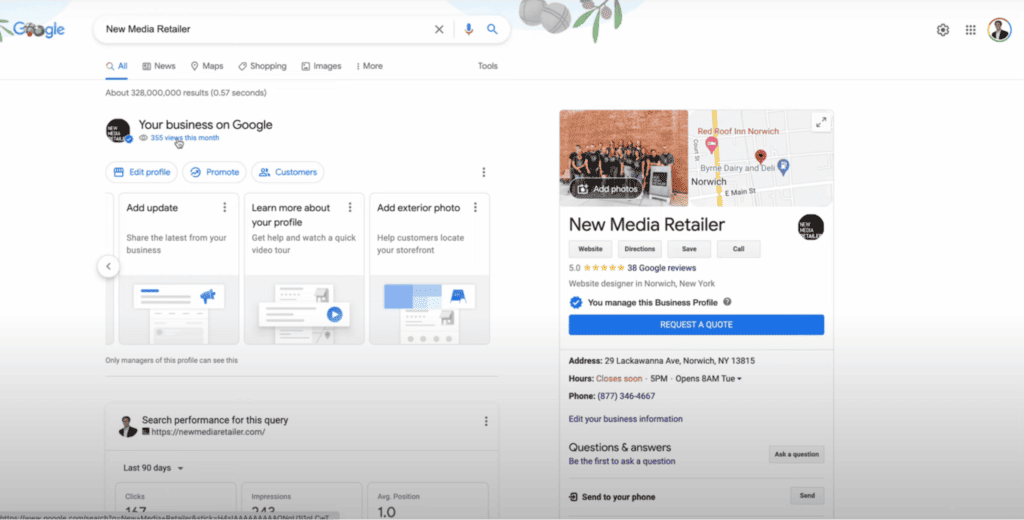
Task: Click the Google logo
Action: 38,29
